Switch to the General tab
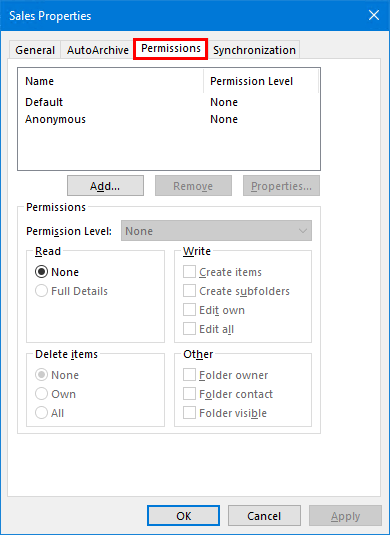Viewport: 390px width, 535px height. [x=35, y=50]
